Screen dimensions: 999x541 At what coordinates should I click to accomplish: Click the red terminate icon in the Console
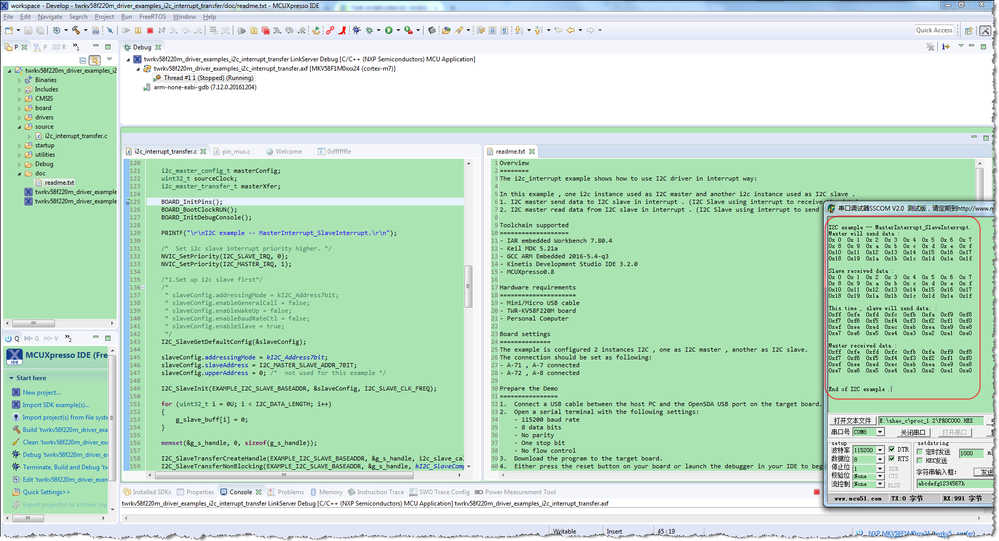817,492
